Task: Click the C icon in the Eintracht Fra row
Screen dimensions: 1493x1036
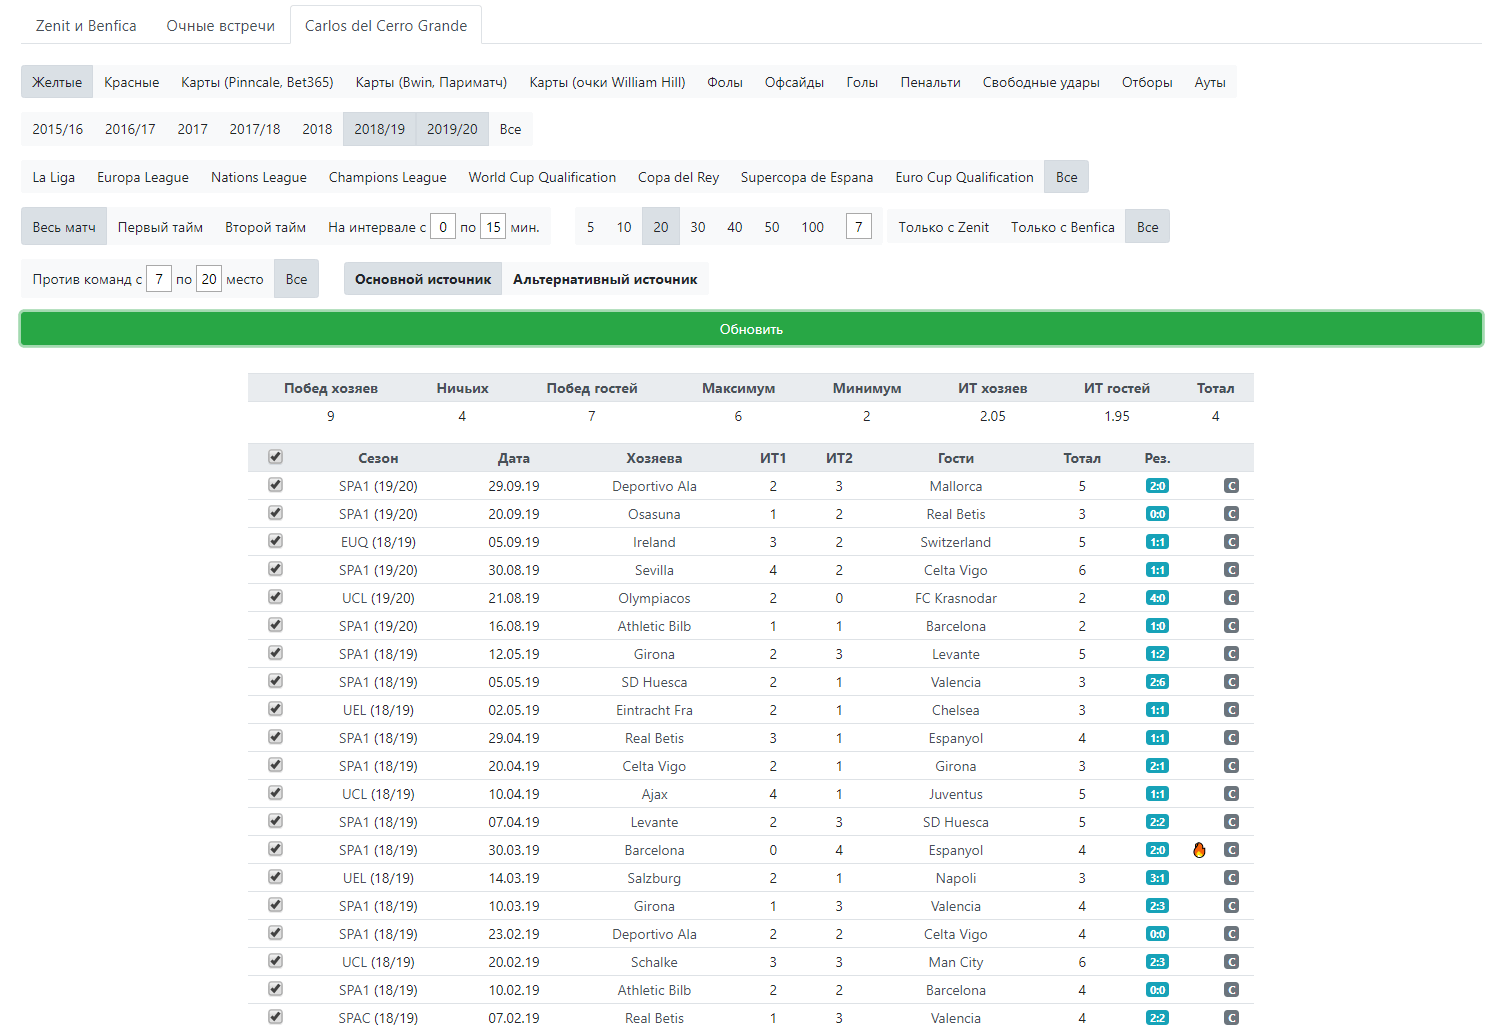Action: 1231,710
